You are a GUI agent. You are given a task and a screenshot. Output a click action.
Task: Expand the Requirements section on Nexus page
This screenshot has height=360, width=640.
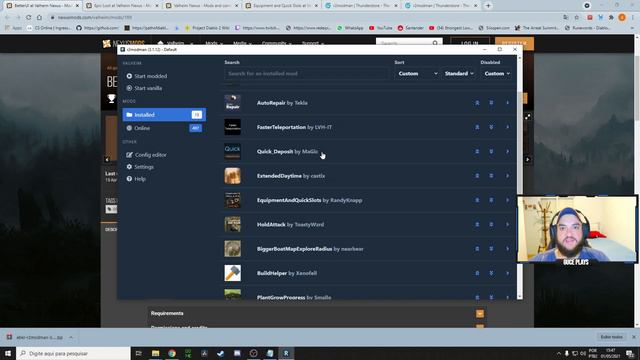point(480,313)
